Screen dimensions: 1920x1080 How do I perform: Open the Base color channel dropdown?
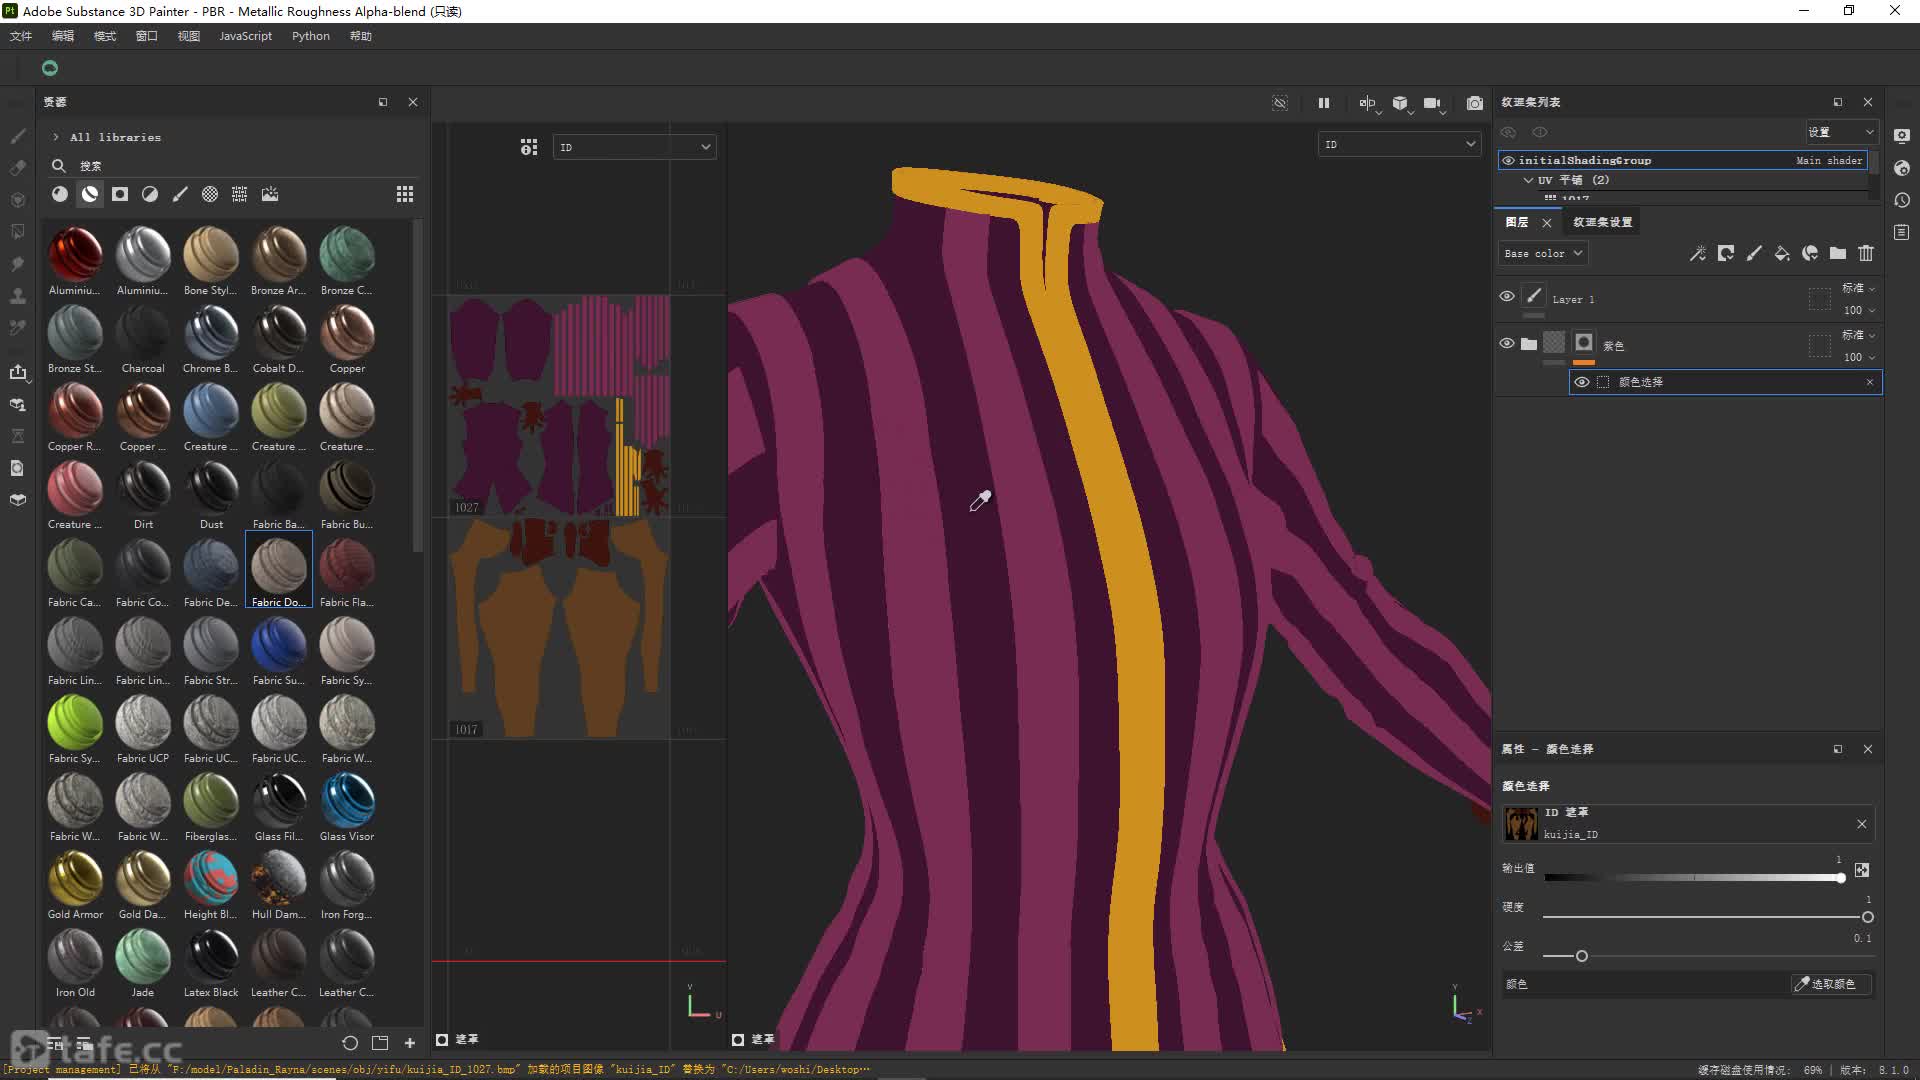pyautogui.click(x=1543, y=254)
